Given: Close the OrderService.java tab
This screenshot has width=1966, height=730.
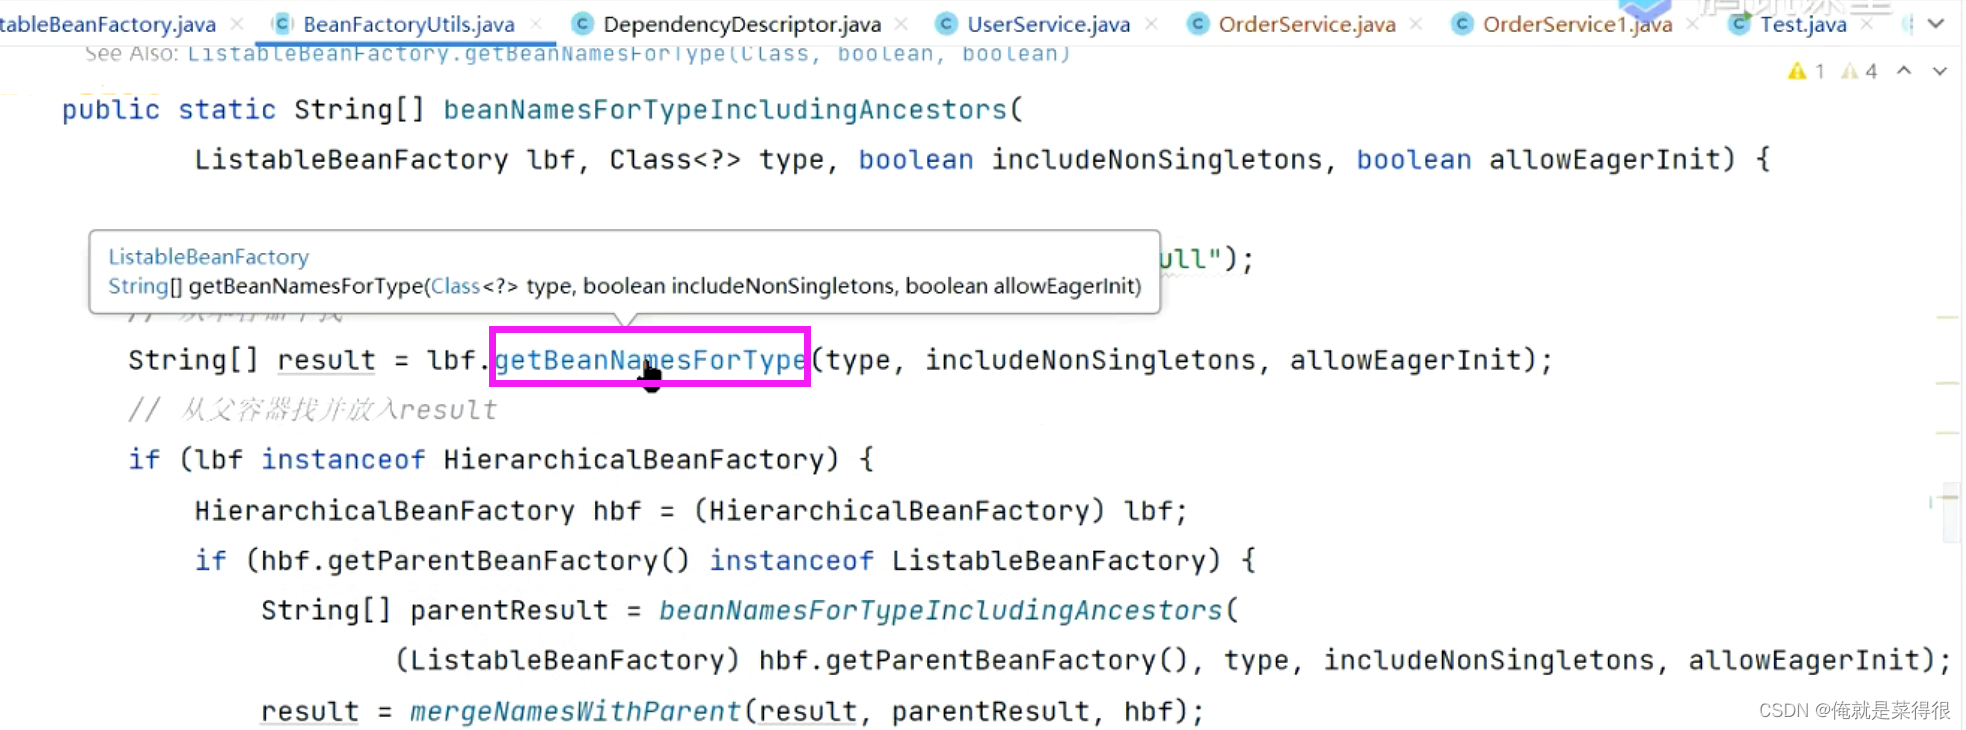Looking at the screenshot, I should tap(1416, 24).
